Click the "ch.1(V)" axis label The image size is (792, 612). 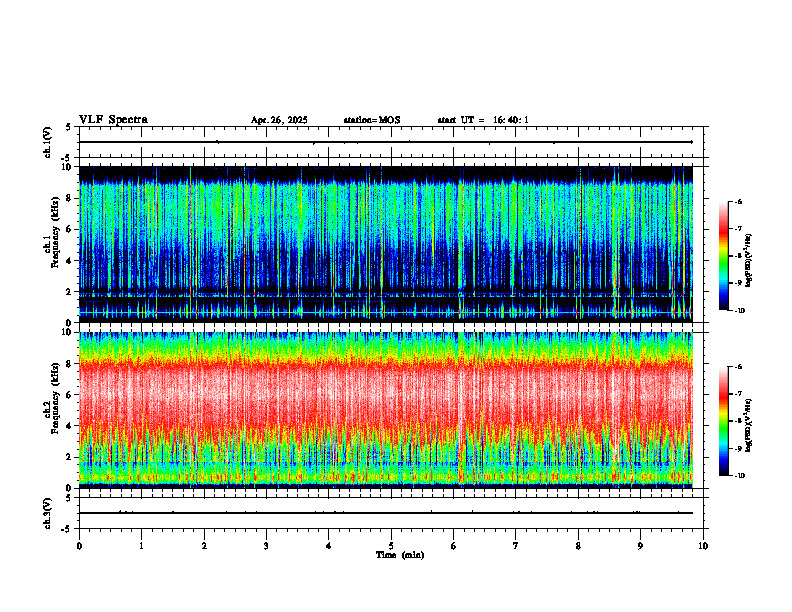click(x=48, y=142)
